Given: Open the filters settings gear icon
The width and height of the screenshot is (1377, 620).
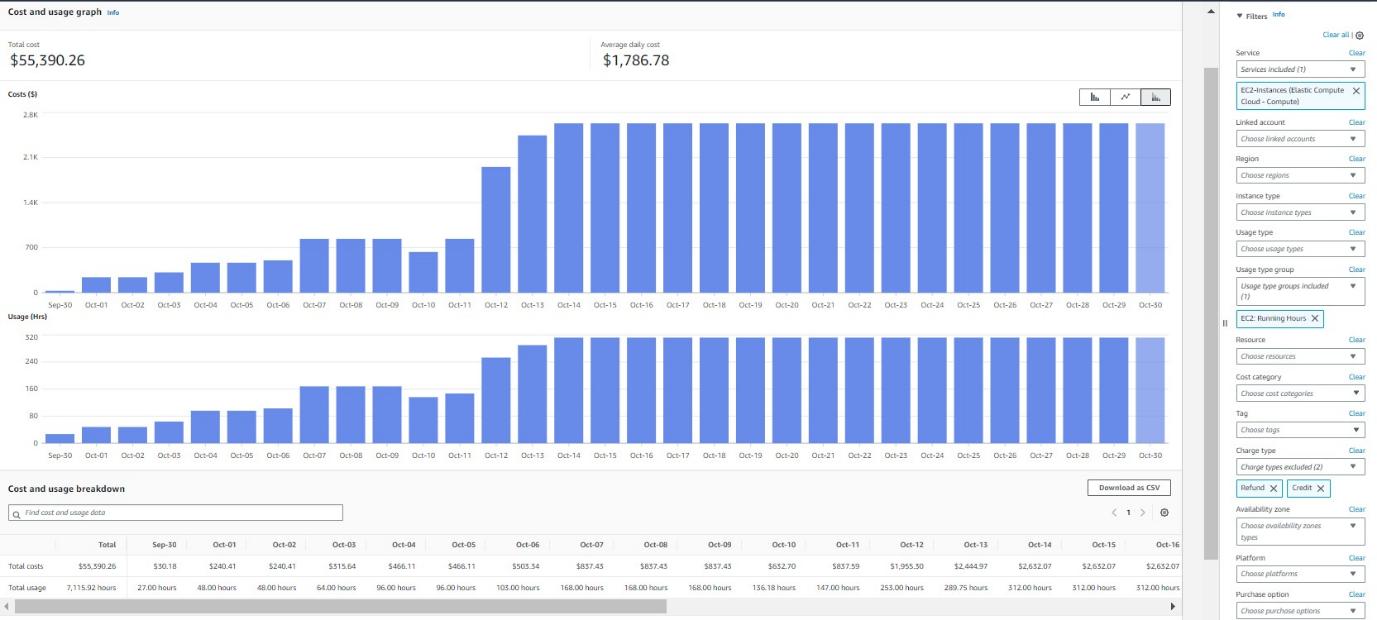Looking at the screenshot, I should (1359, 35).
